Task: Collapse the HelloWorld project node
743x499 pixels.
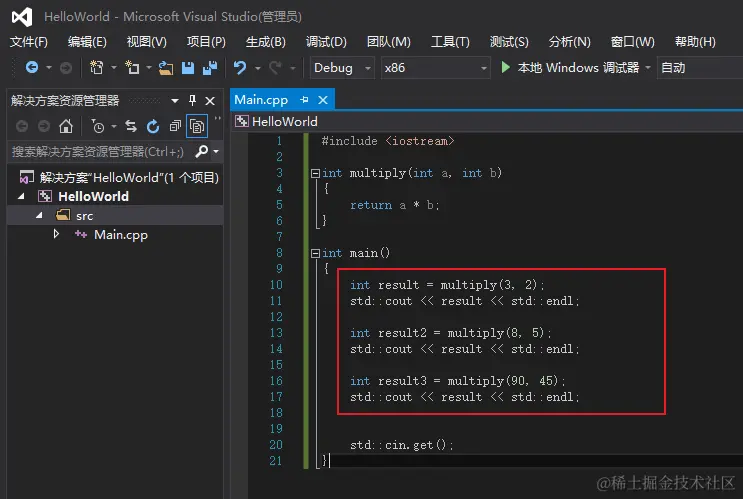Action: [x=21, y=196]
